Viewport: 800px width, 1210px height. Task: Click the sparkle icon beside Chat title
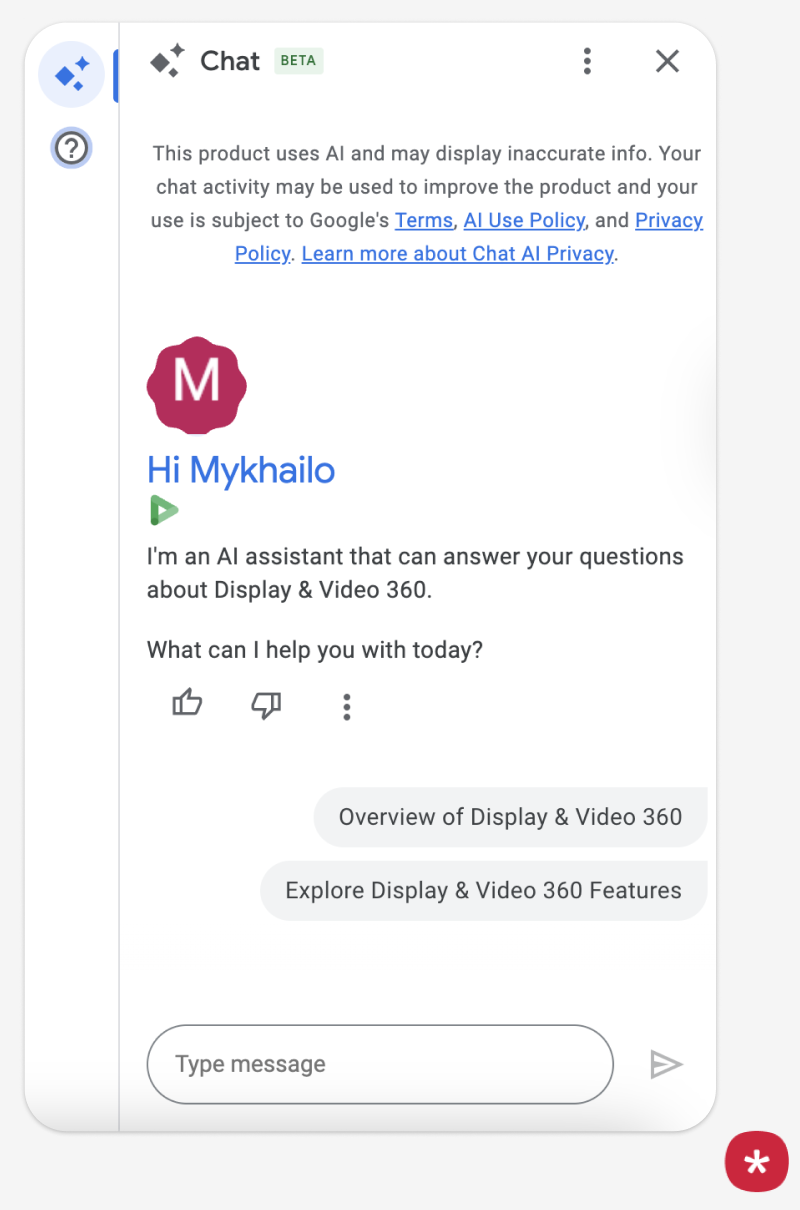(x=167, y=61)
